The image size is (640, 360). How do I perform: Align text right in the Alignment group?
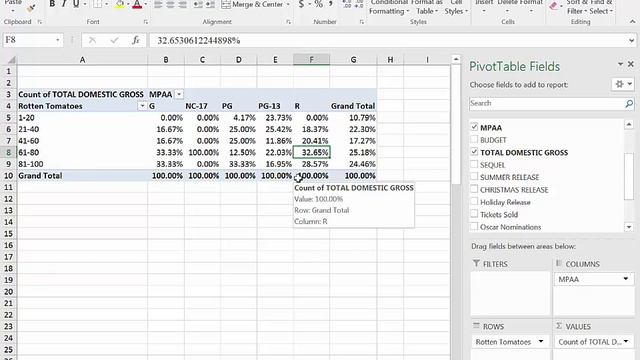click(x=183, y=4)
